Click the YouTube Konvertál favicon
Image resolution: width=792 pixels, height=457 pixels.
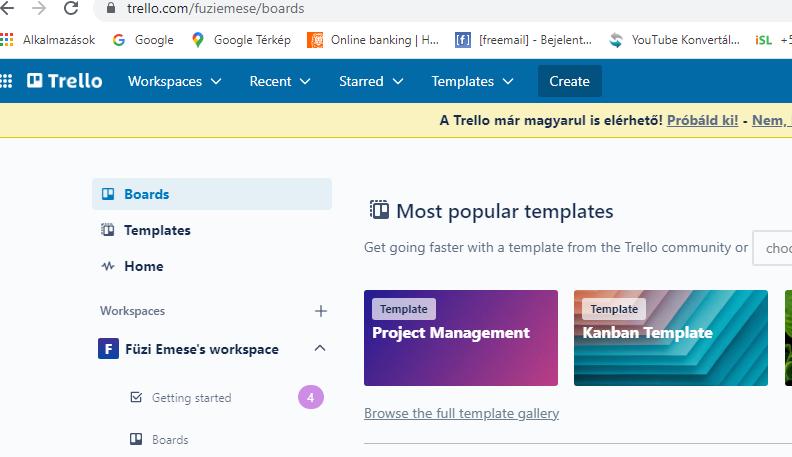click(x=616, y=40)
